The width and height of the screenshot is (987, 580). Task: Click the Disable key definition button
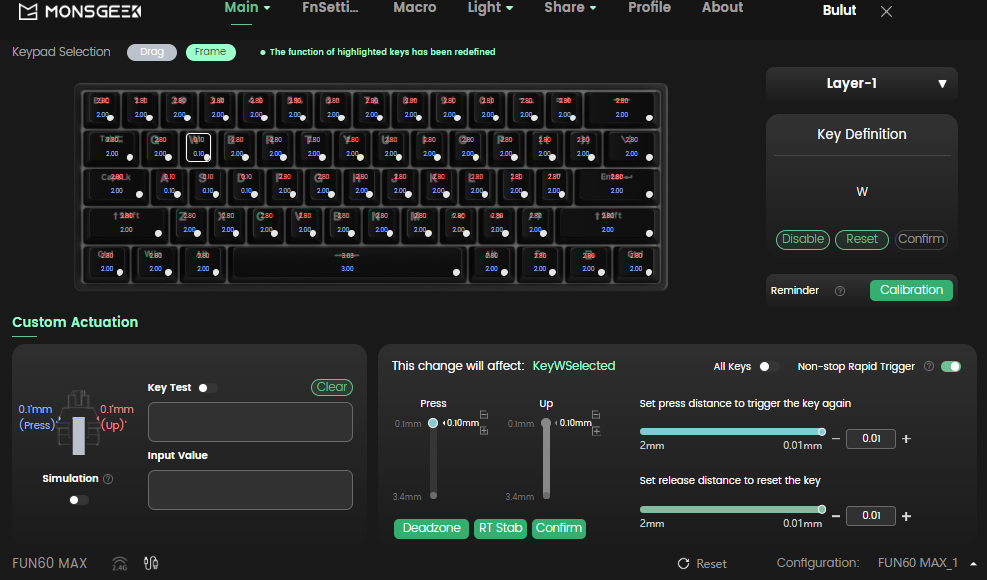803,239
